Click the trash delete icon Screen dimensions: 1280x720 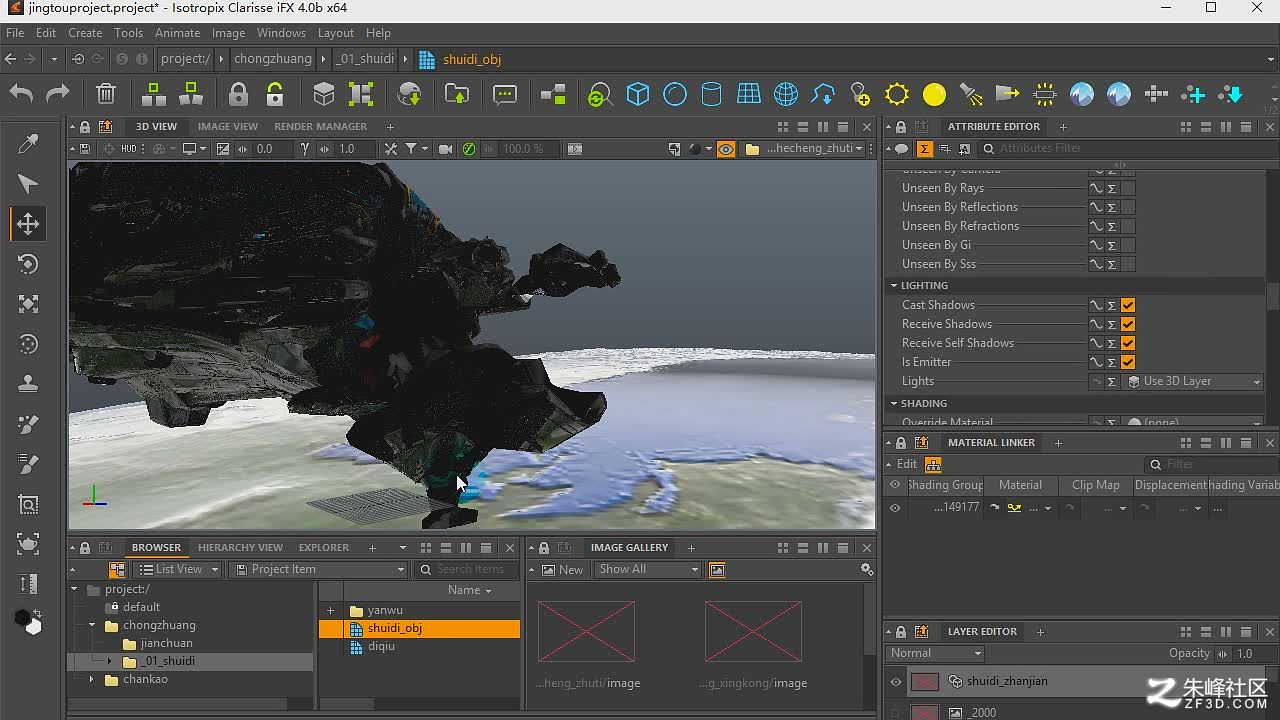tap(106, 94)
